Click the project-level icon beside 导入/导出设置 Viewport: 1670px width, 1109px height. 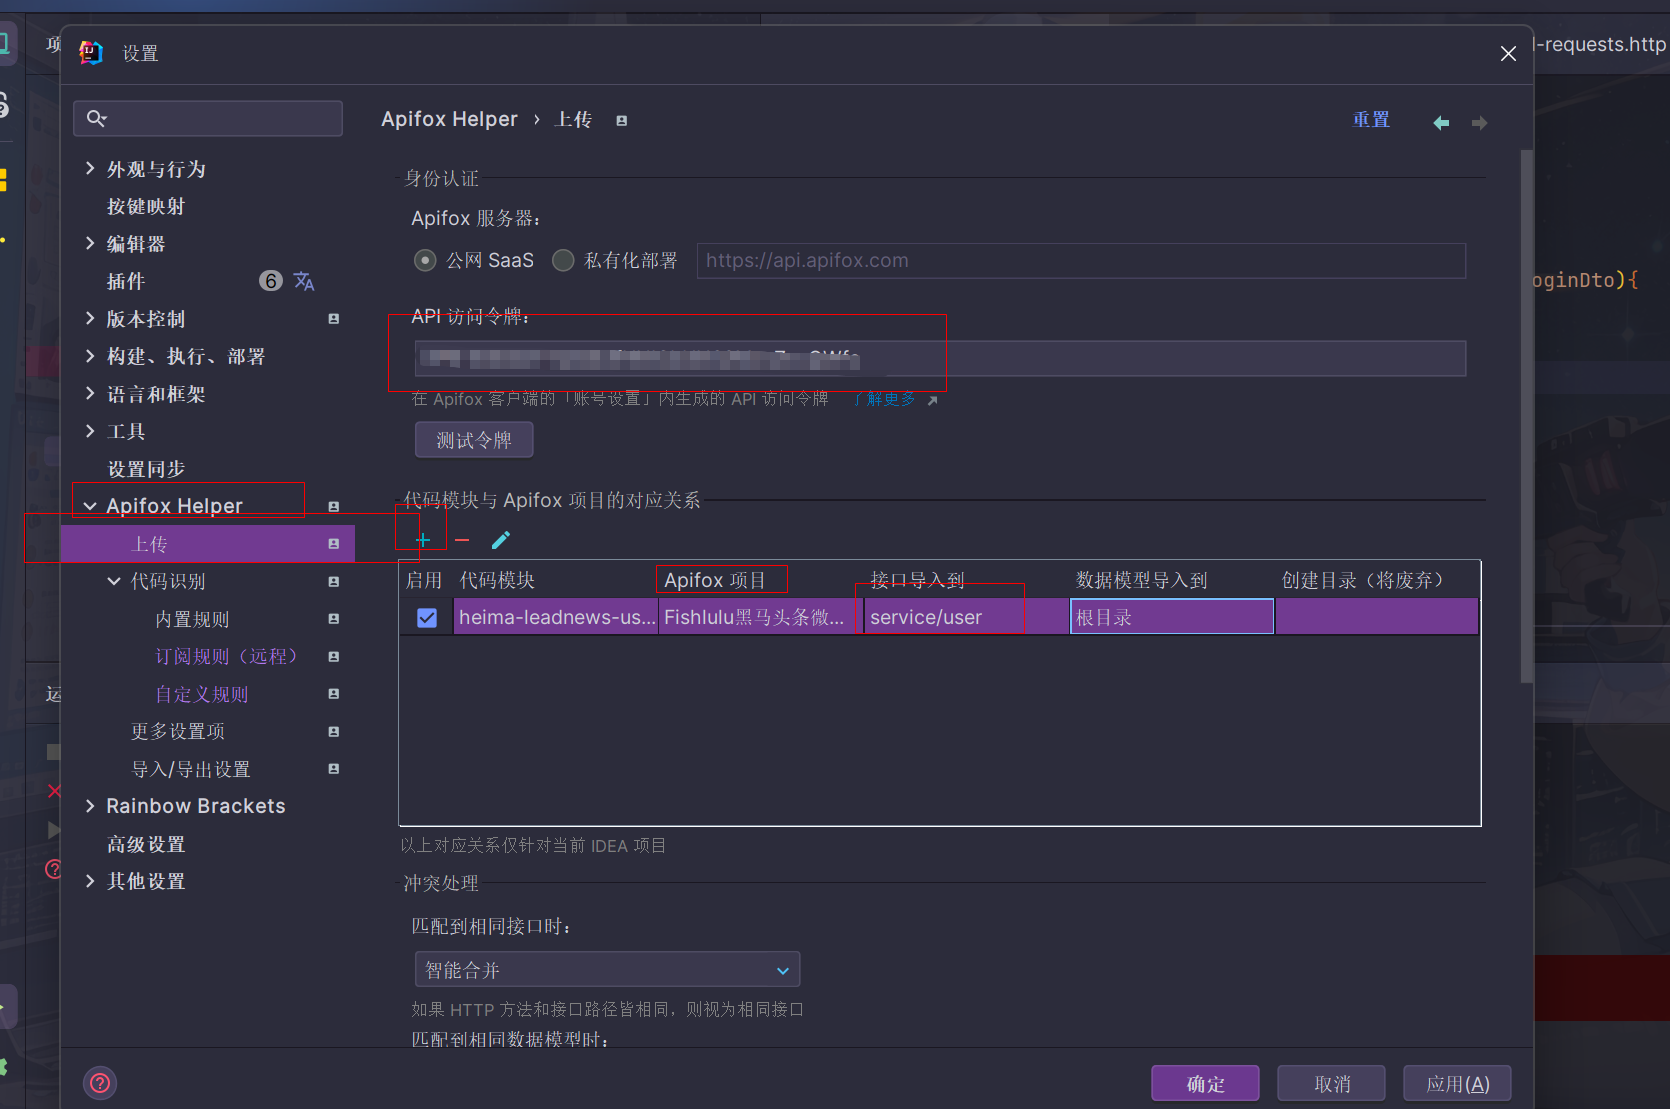[334, 769]
